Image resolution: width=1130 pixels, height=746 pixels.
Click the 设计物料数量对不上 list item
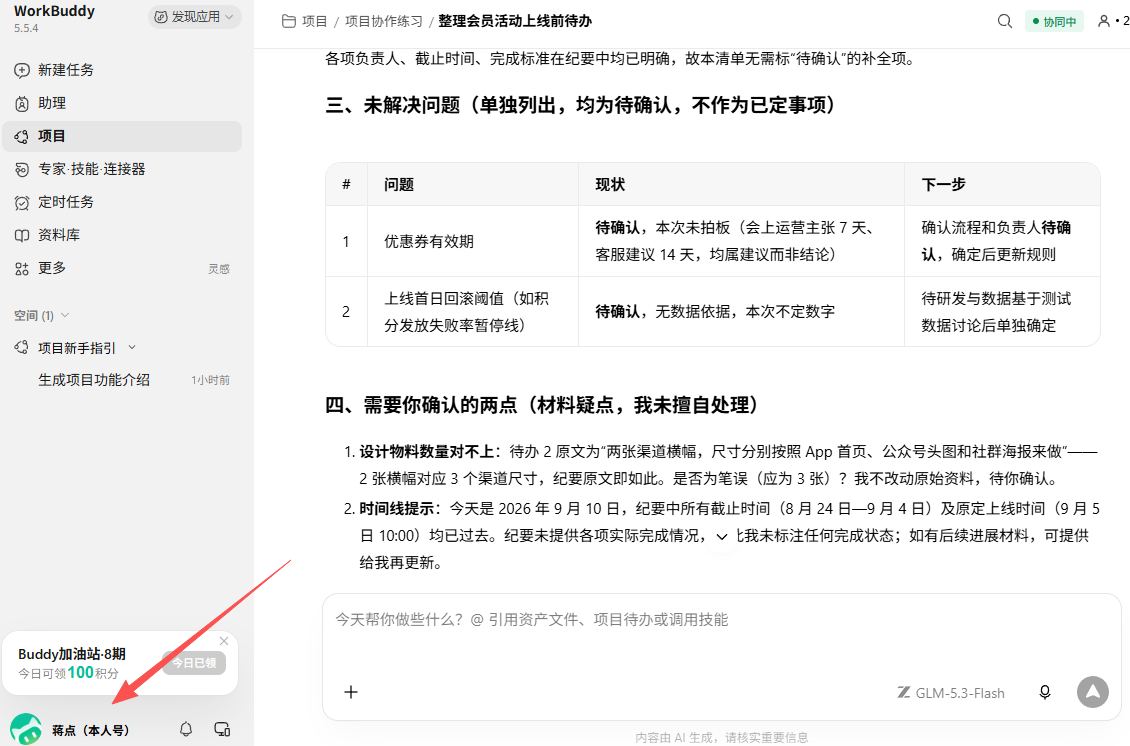coord(728,465)
